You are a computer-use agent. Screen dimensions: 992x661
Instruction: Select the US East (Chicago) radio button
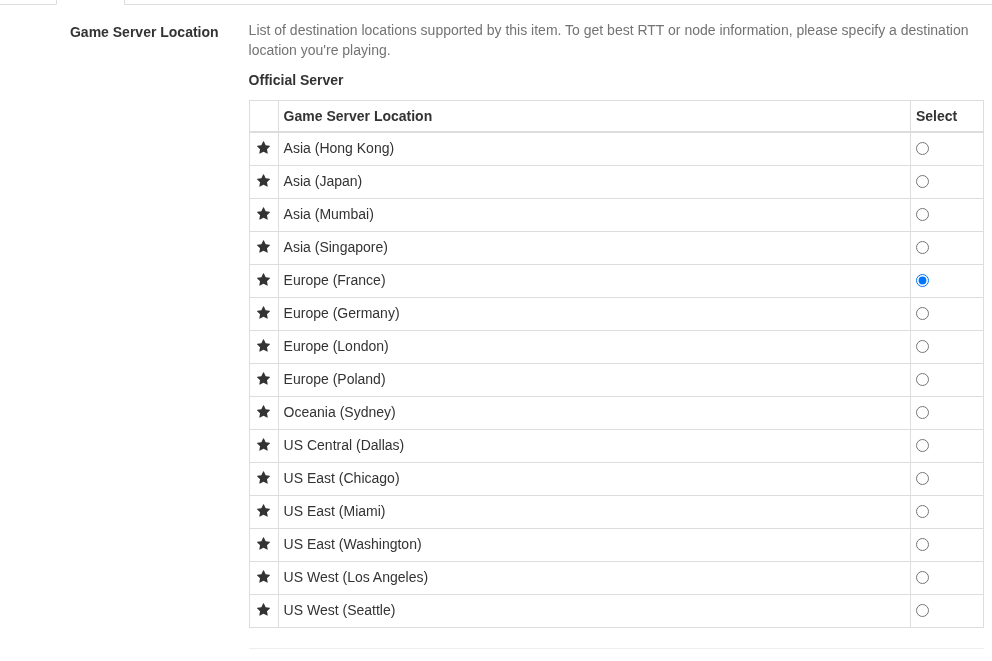(x=922, y=479)
